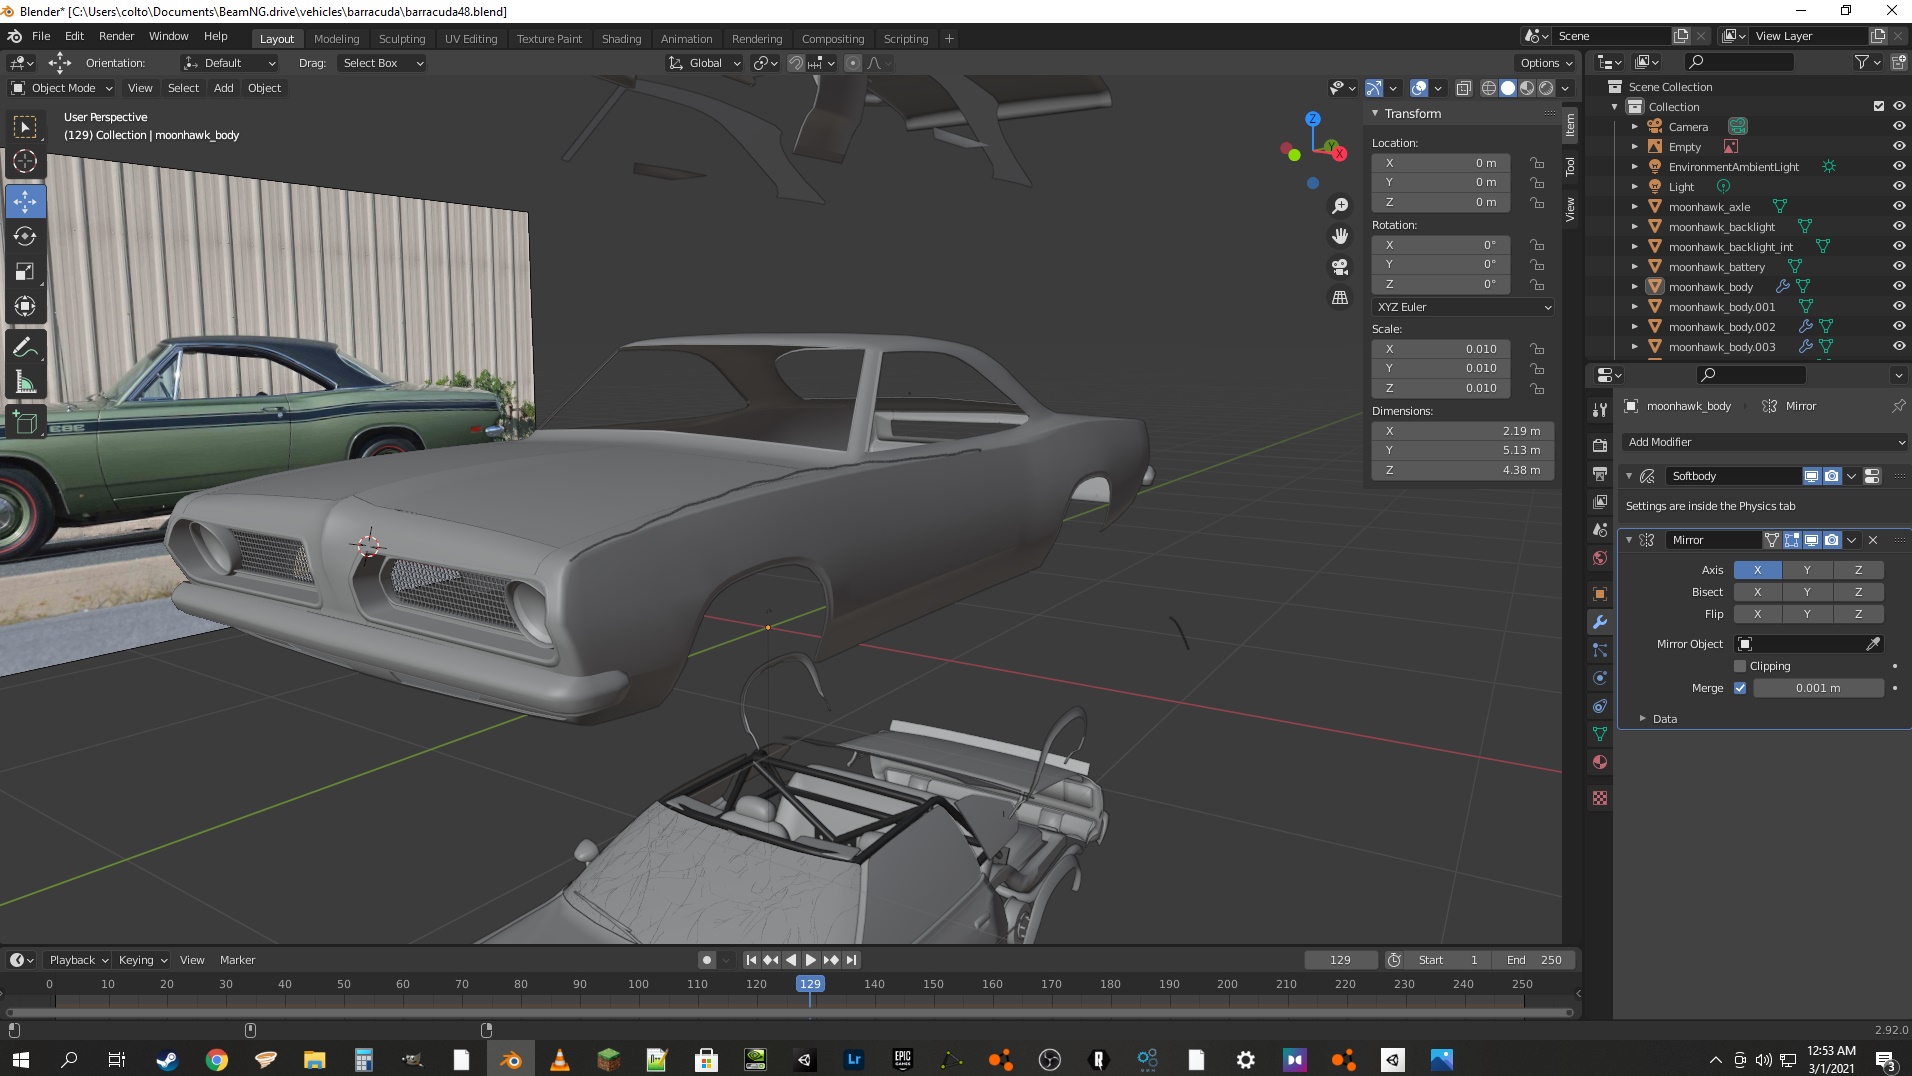
Task: Enable the Clipping checkbox
Action: (x=1740, y=666)
